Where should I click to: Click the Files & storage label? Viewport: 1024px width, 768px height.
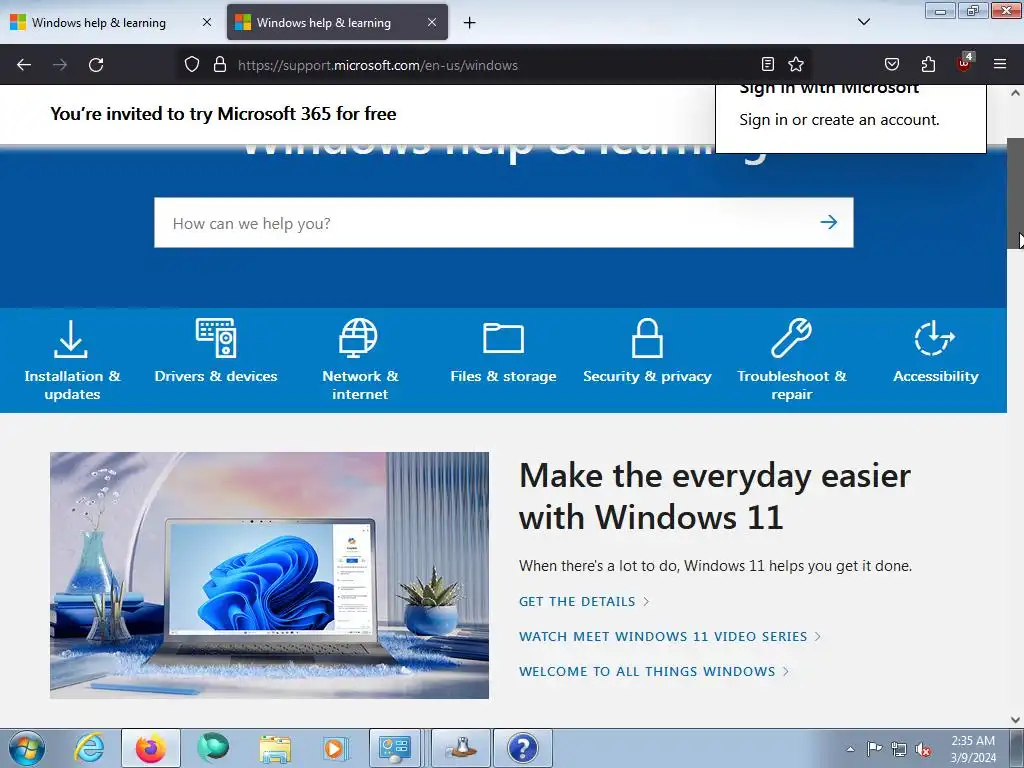click(x=503, y=376)
